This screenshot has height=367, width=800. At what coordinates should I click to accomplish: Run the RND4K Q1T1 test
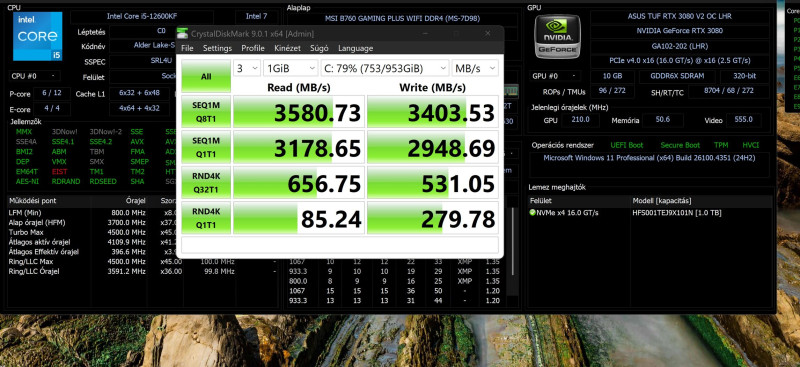[x=206, y=218]
